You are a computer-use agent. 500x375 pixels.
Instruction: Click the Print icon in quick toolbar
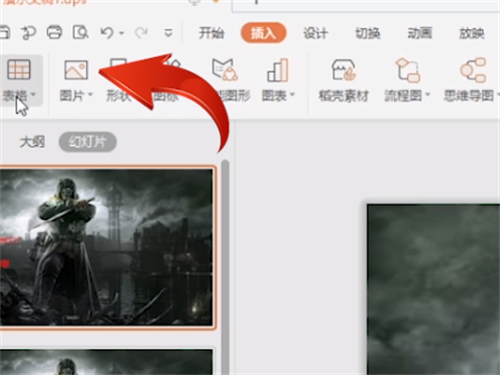(54, 32)
